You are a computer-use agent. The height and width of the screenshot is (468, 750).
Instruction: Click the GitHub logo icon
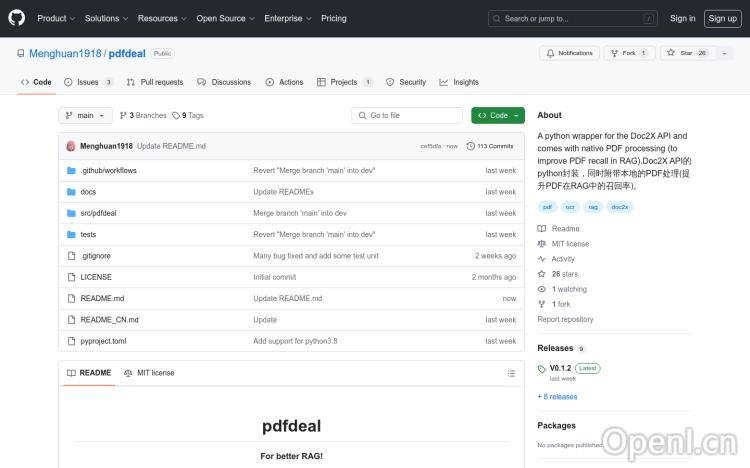click(x=17, y=18)
